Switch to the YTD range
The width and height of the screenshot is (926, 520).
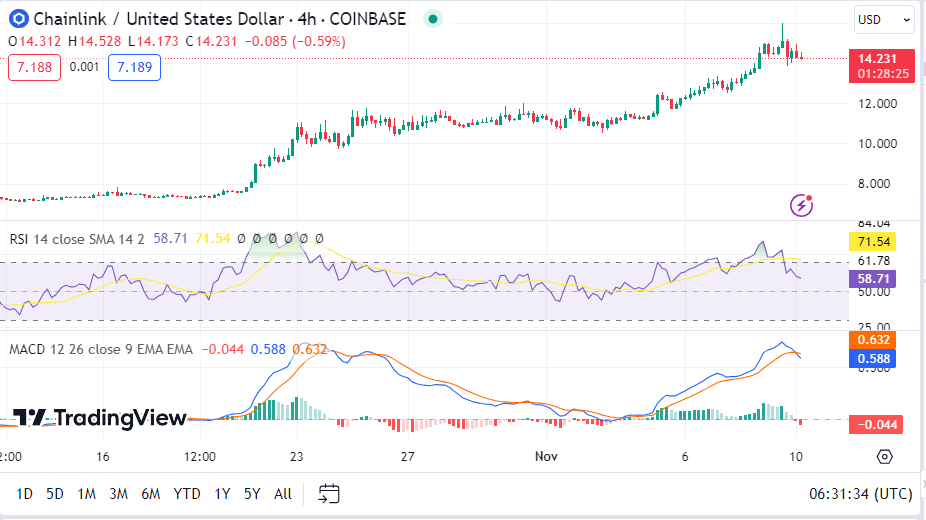187,493
